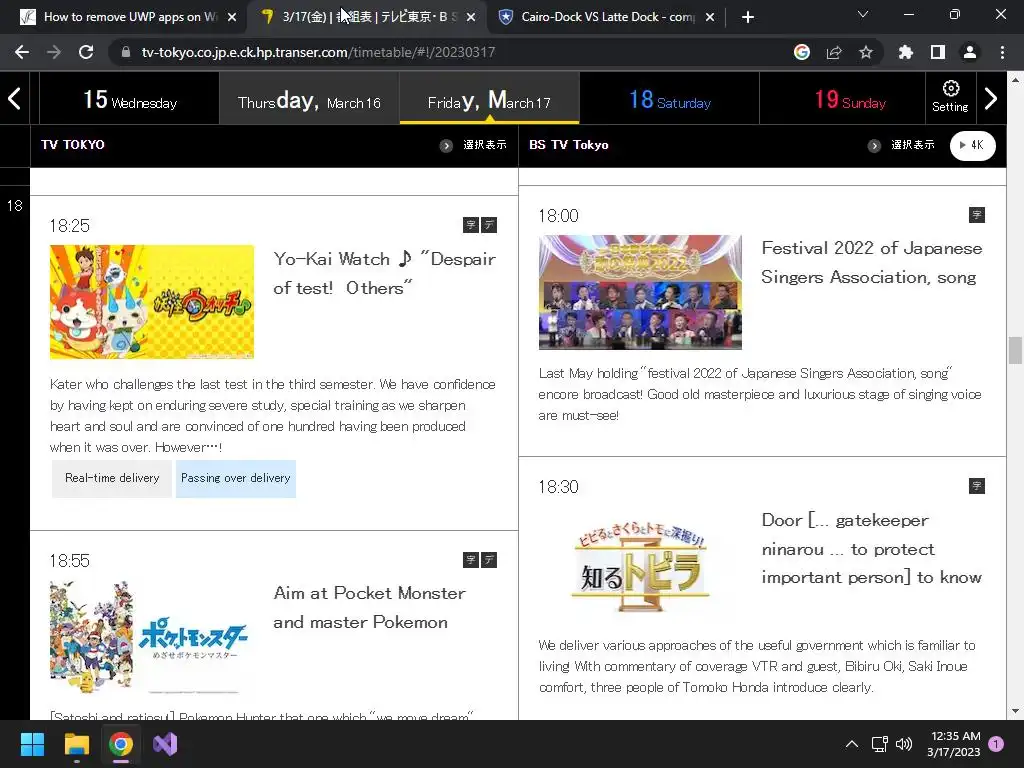The width and height of the screenshot is (1024, 768).
Task: Open tab search dropdown arrow
Action: click(x=863, y=14)
